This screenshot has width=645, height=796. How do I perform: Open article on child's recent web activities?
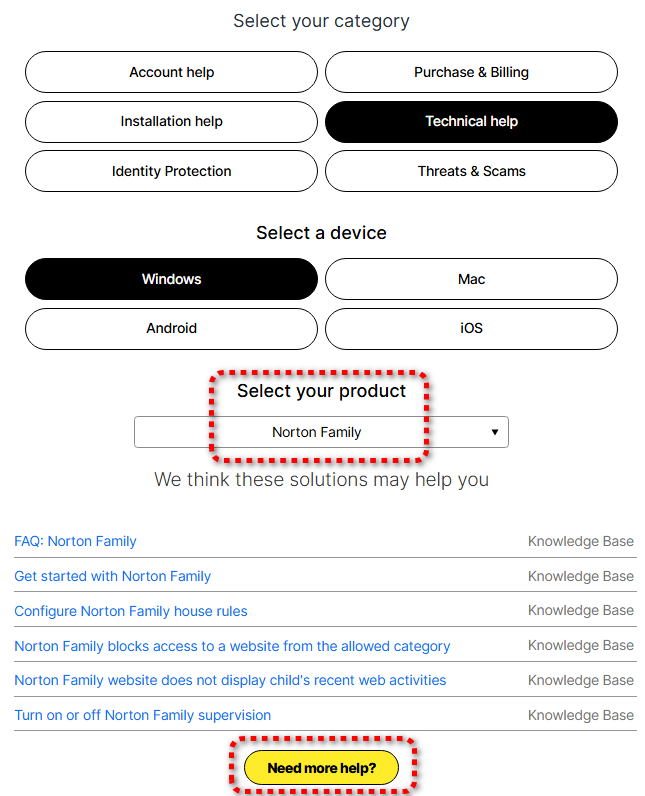(230, 680)
